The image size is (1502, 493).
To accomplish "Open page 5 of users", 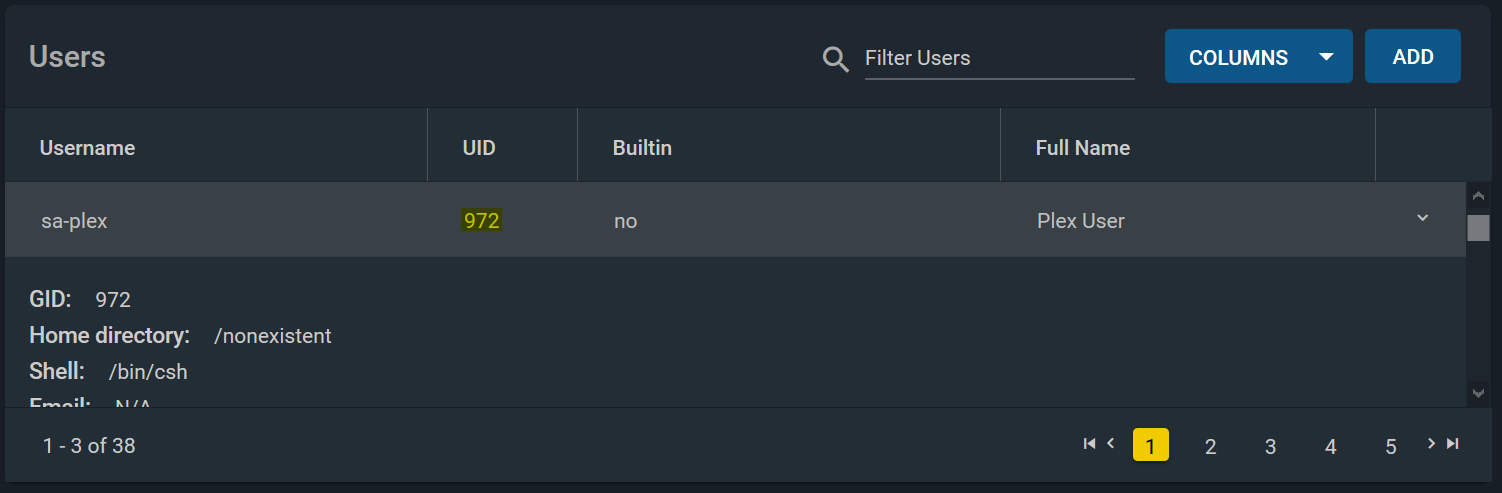I will click(x=1390, y=446).
